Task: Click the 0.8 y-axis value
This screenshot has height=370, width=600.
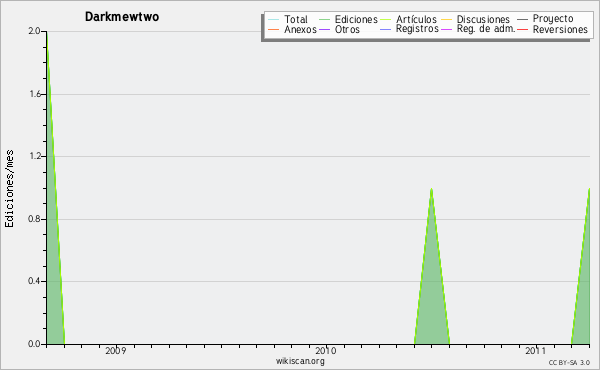Action: click(x=34, y=219)
